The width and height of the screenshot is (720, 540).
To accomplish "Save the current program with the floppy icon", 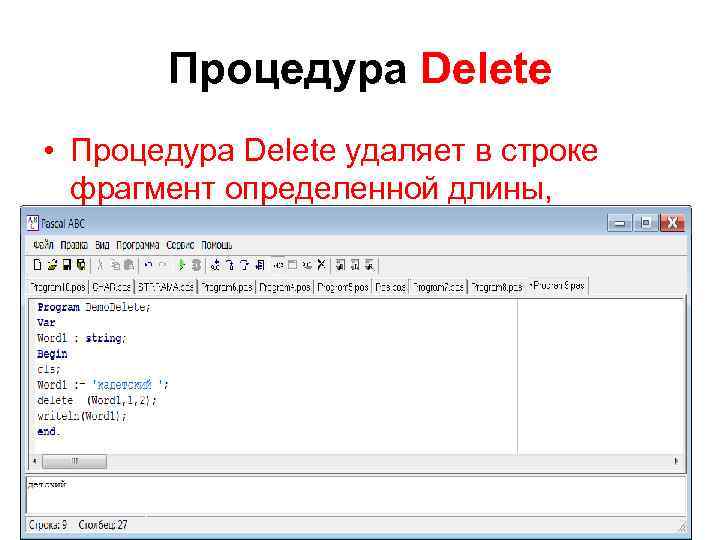I will pos(67,265).
